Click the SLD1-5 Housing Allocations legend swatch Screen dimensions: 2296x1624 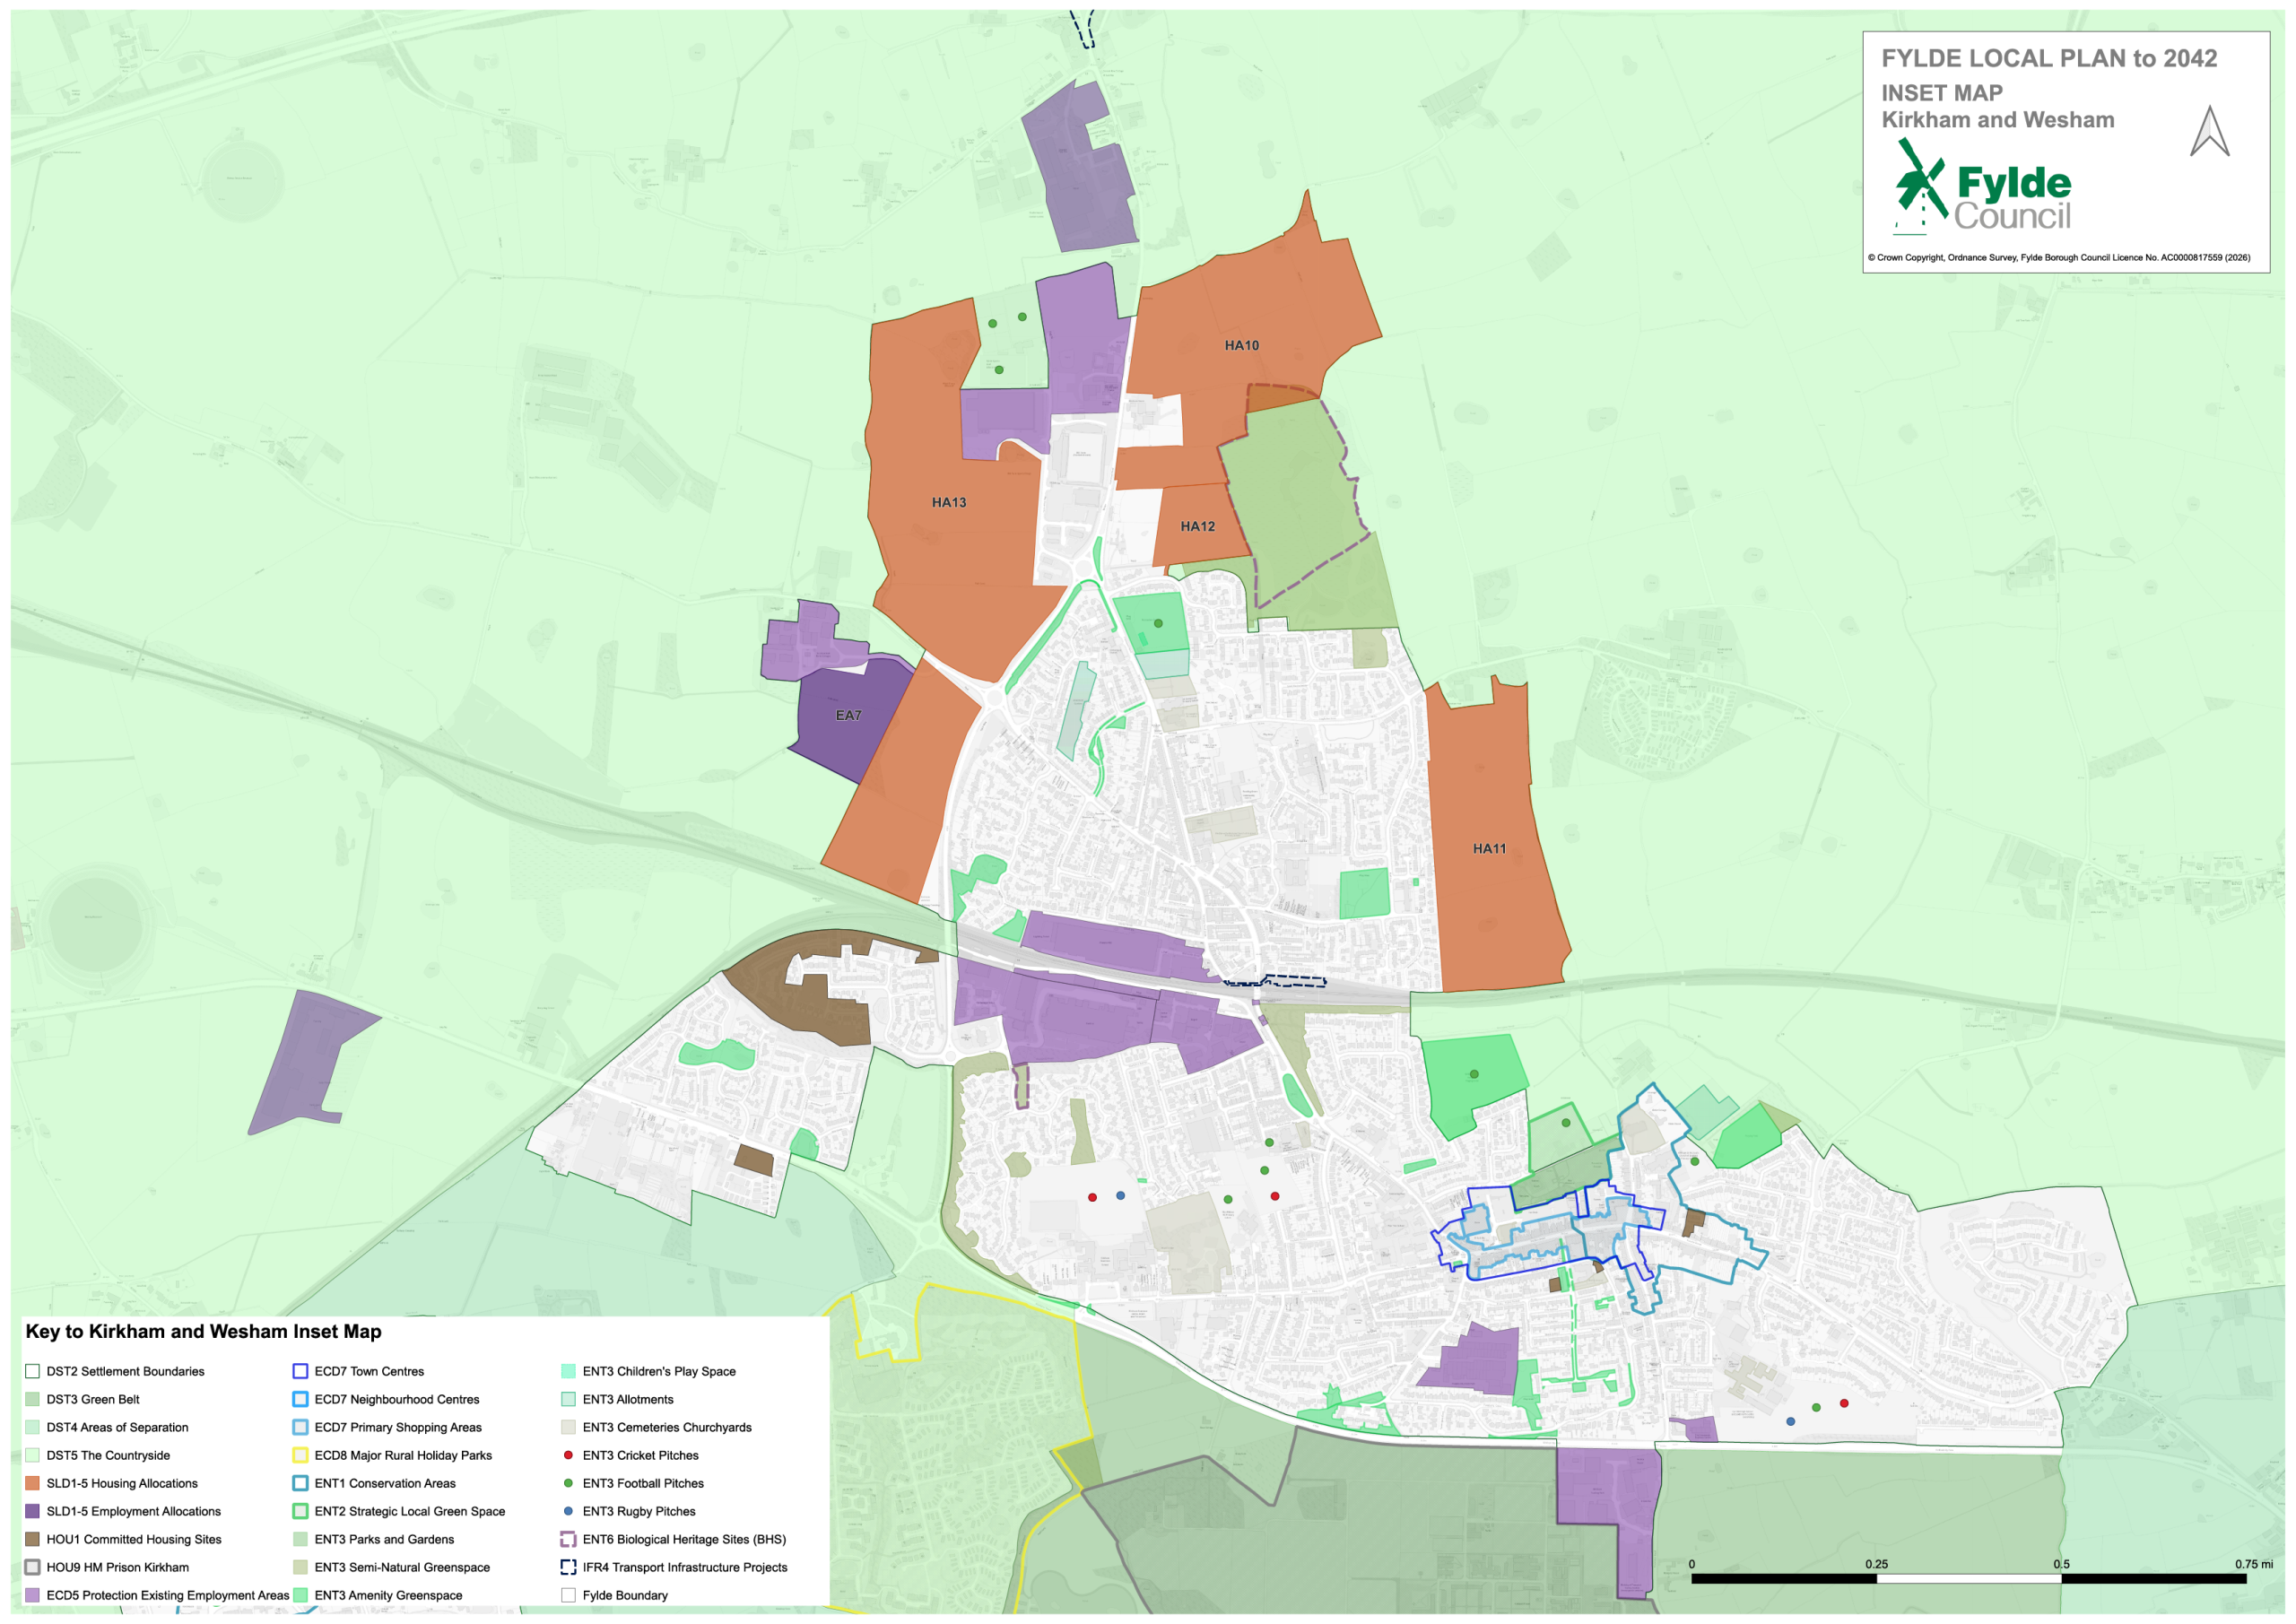point(33,1483)
